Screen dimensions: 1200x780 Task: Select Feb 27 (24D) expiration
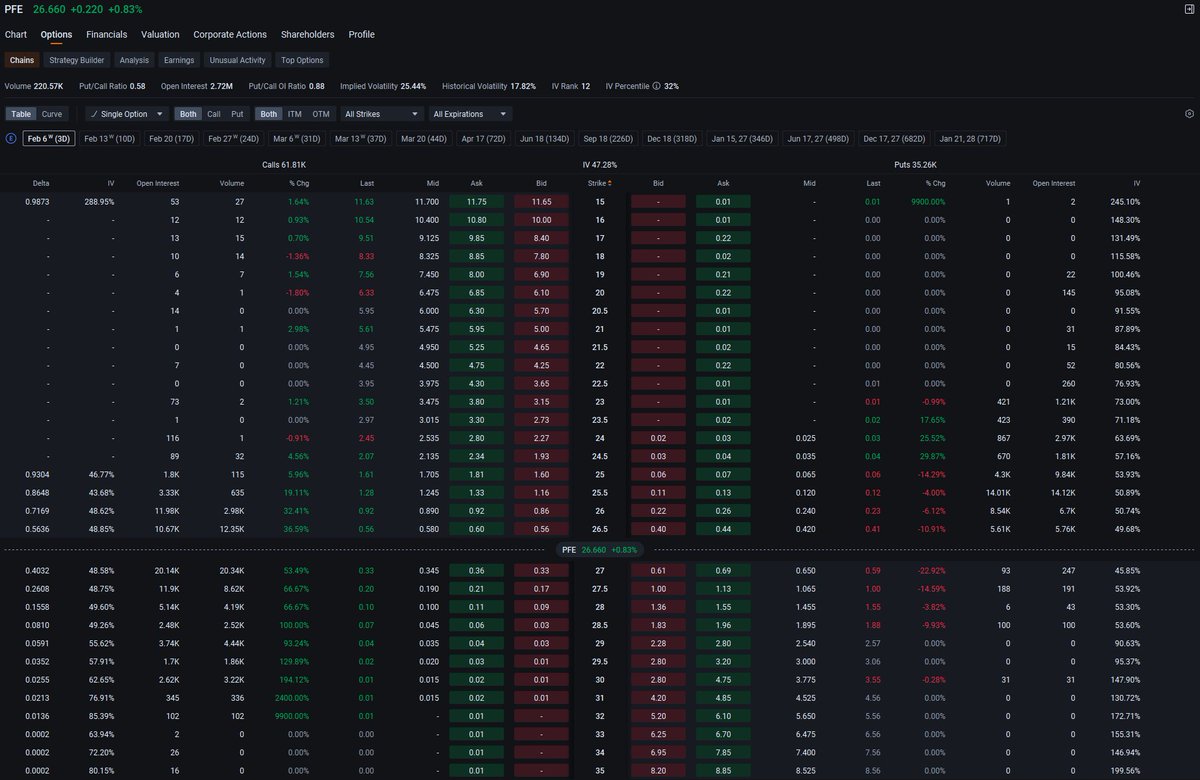point(234,139)
